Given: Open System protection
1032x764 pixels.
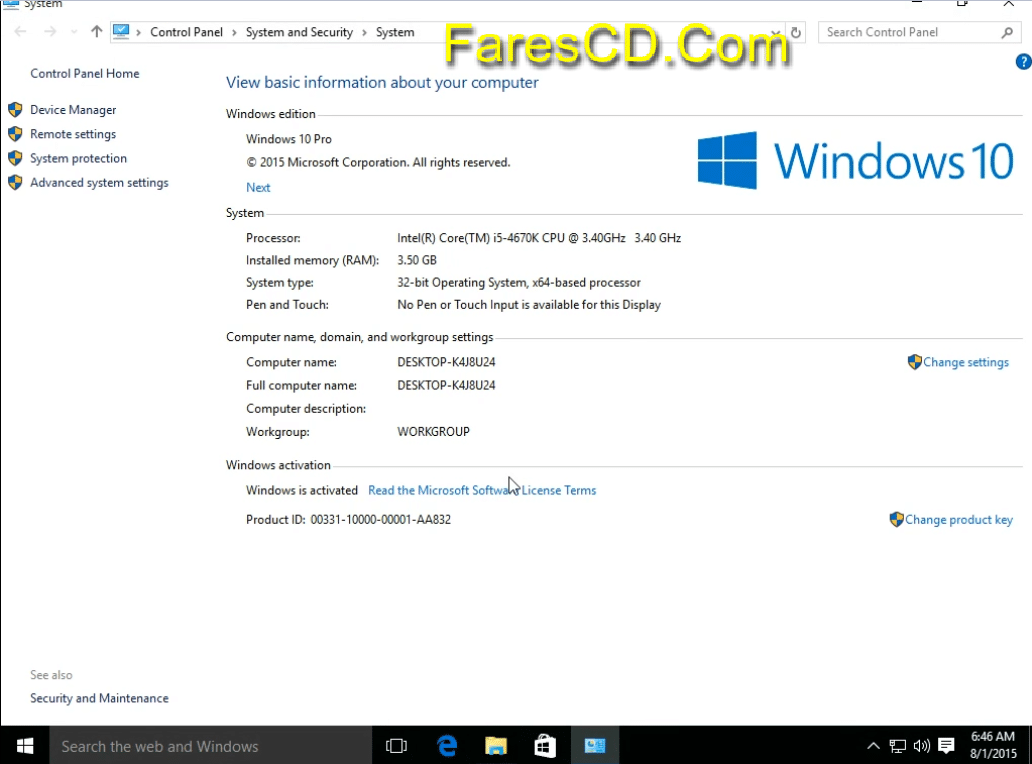Looking at the screenshot, I should (78, 159).
